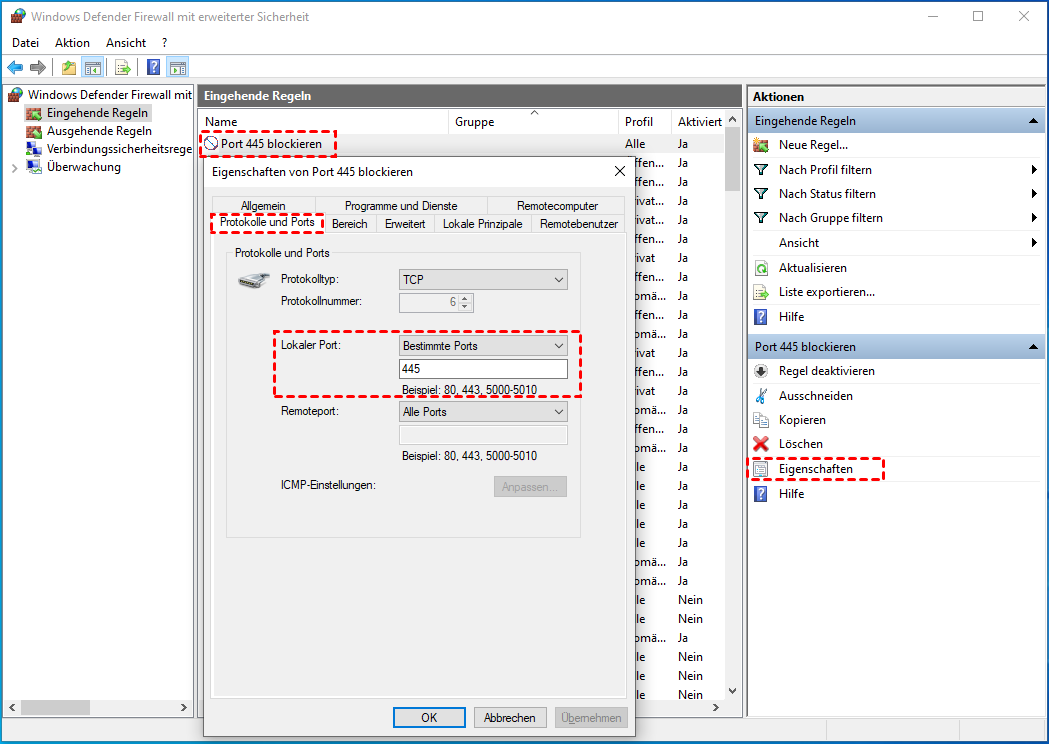The image size is (1049, 744).
Task: Click Hilfe icon under Eingehende Regeln actions
Action: [761, 316]
